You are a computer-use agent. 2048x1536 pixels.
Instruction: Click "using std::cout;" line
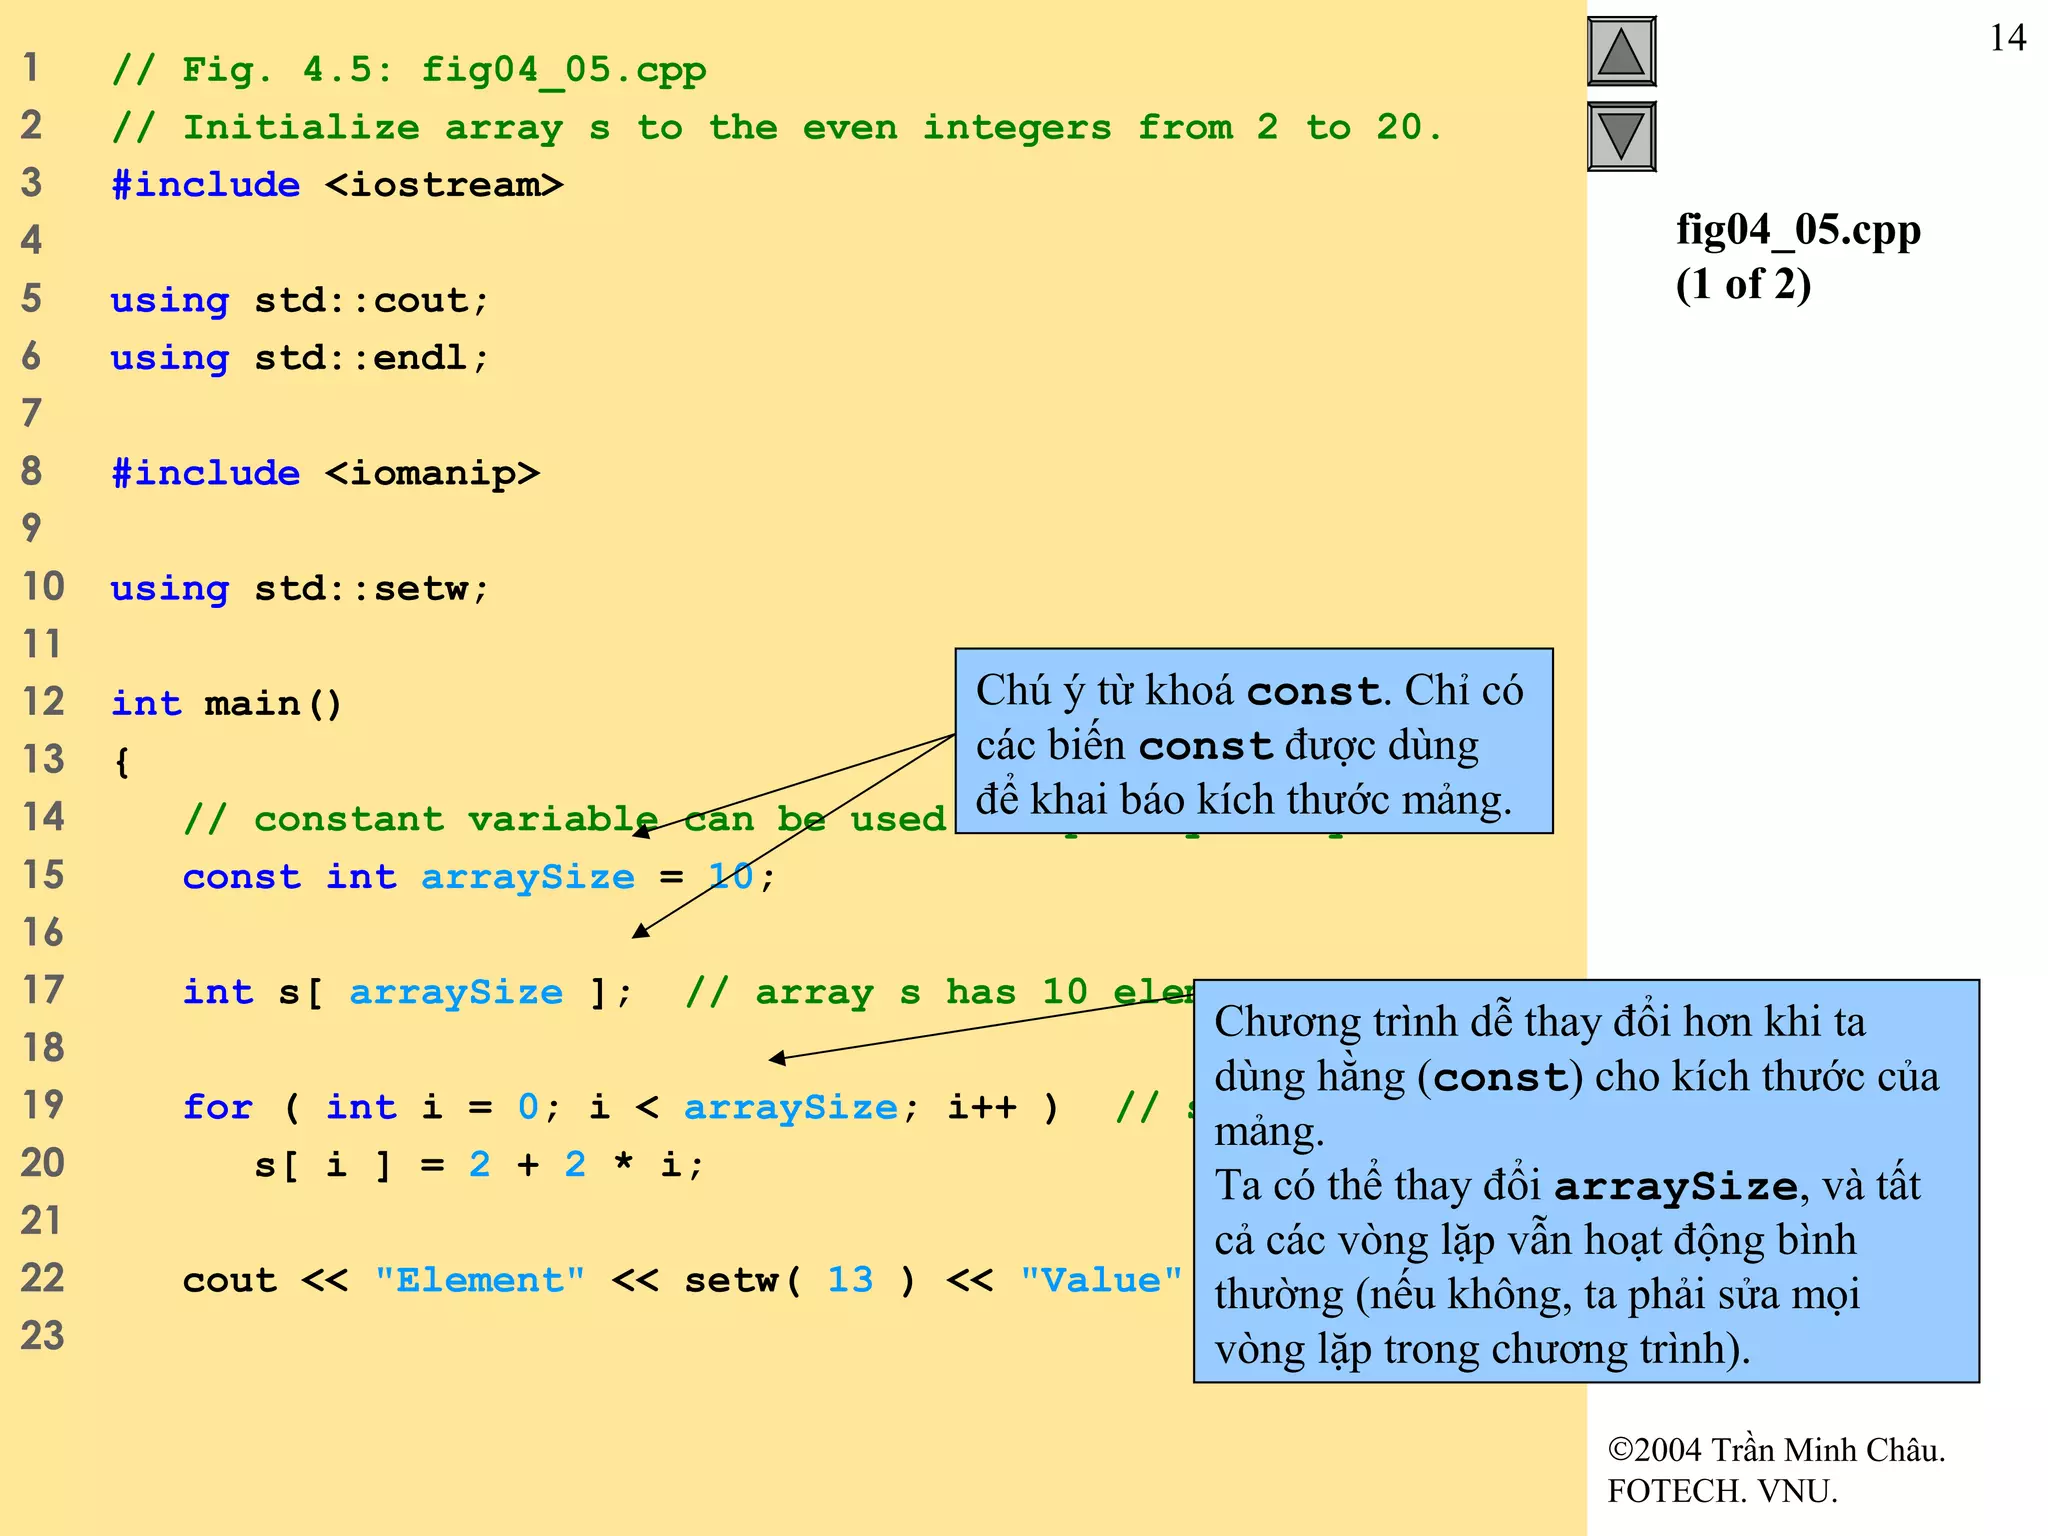tap(299, 301)
